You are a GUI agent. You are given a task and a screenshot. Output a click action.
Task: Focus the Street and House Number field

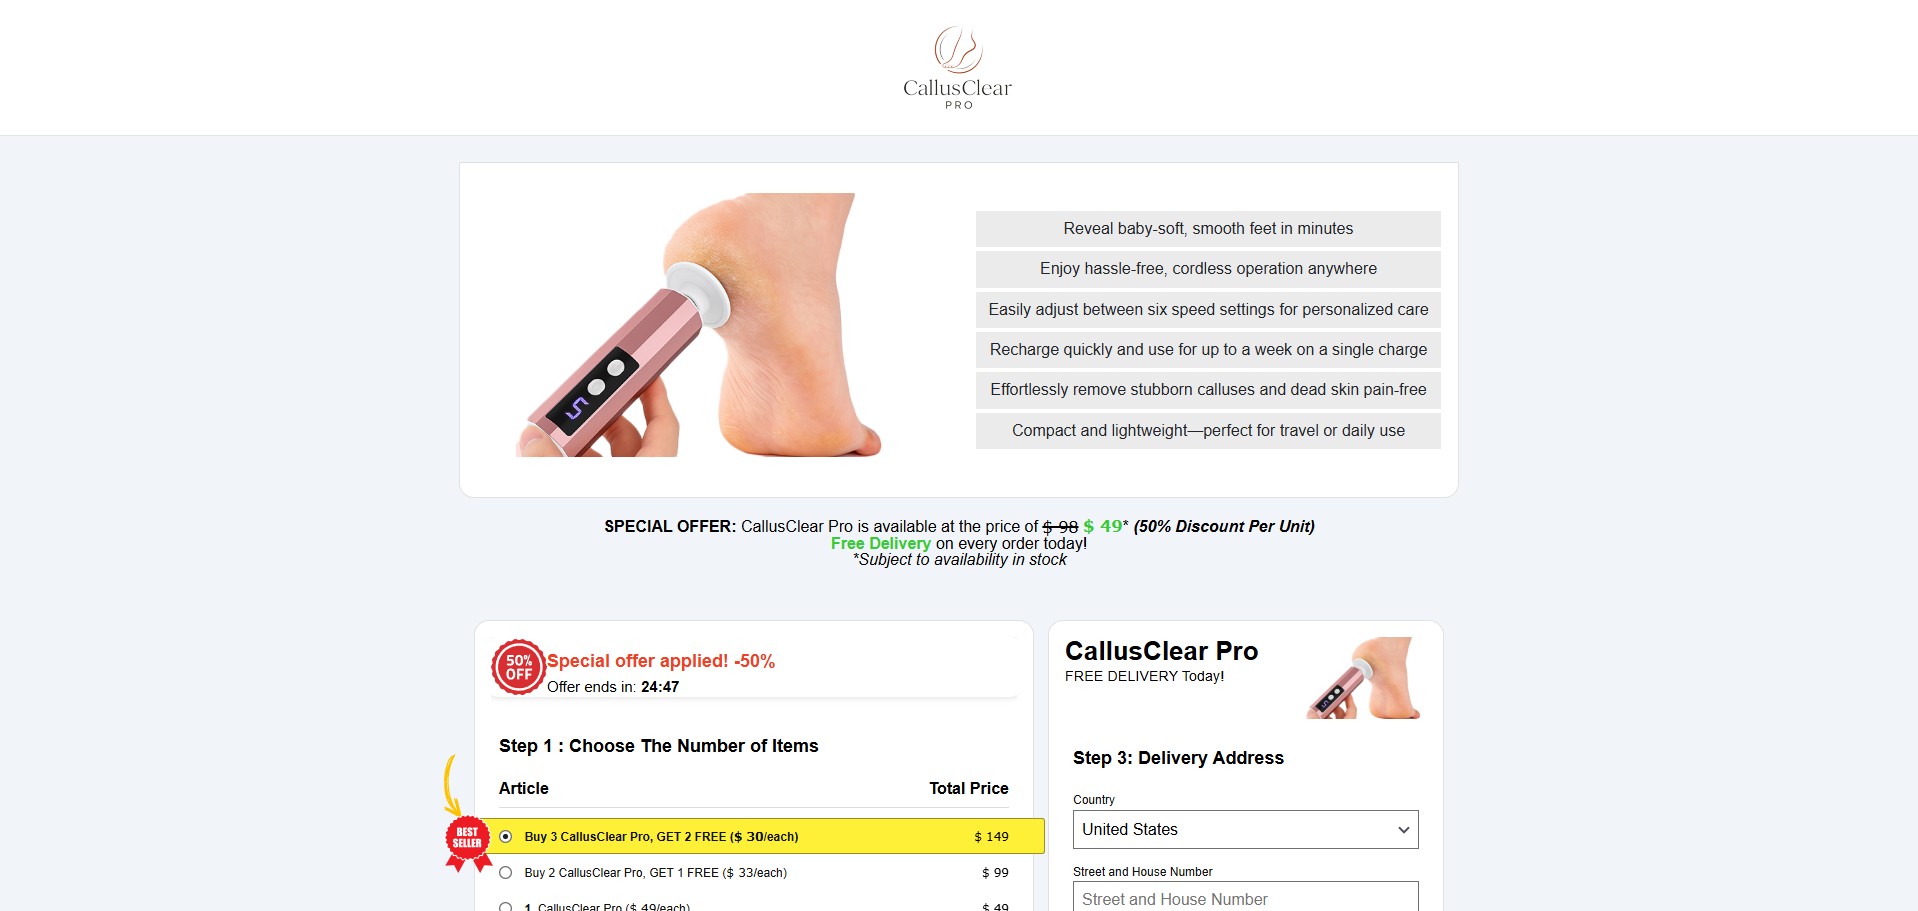(x=1245, y=897)
